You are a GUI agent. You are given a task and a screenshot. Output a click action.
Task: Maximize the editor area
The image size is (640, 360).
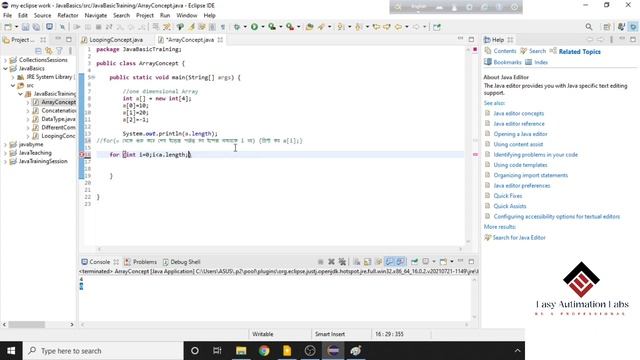point(471,39)
